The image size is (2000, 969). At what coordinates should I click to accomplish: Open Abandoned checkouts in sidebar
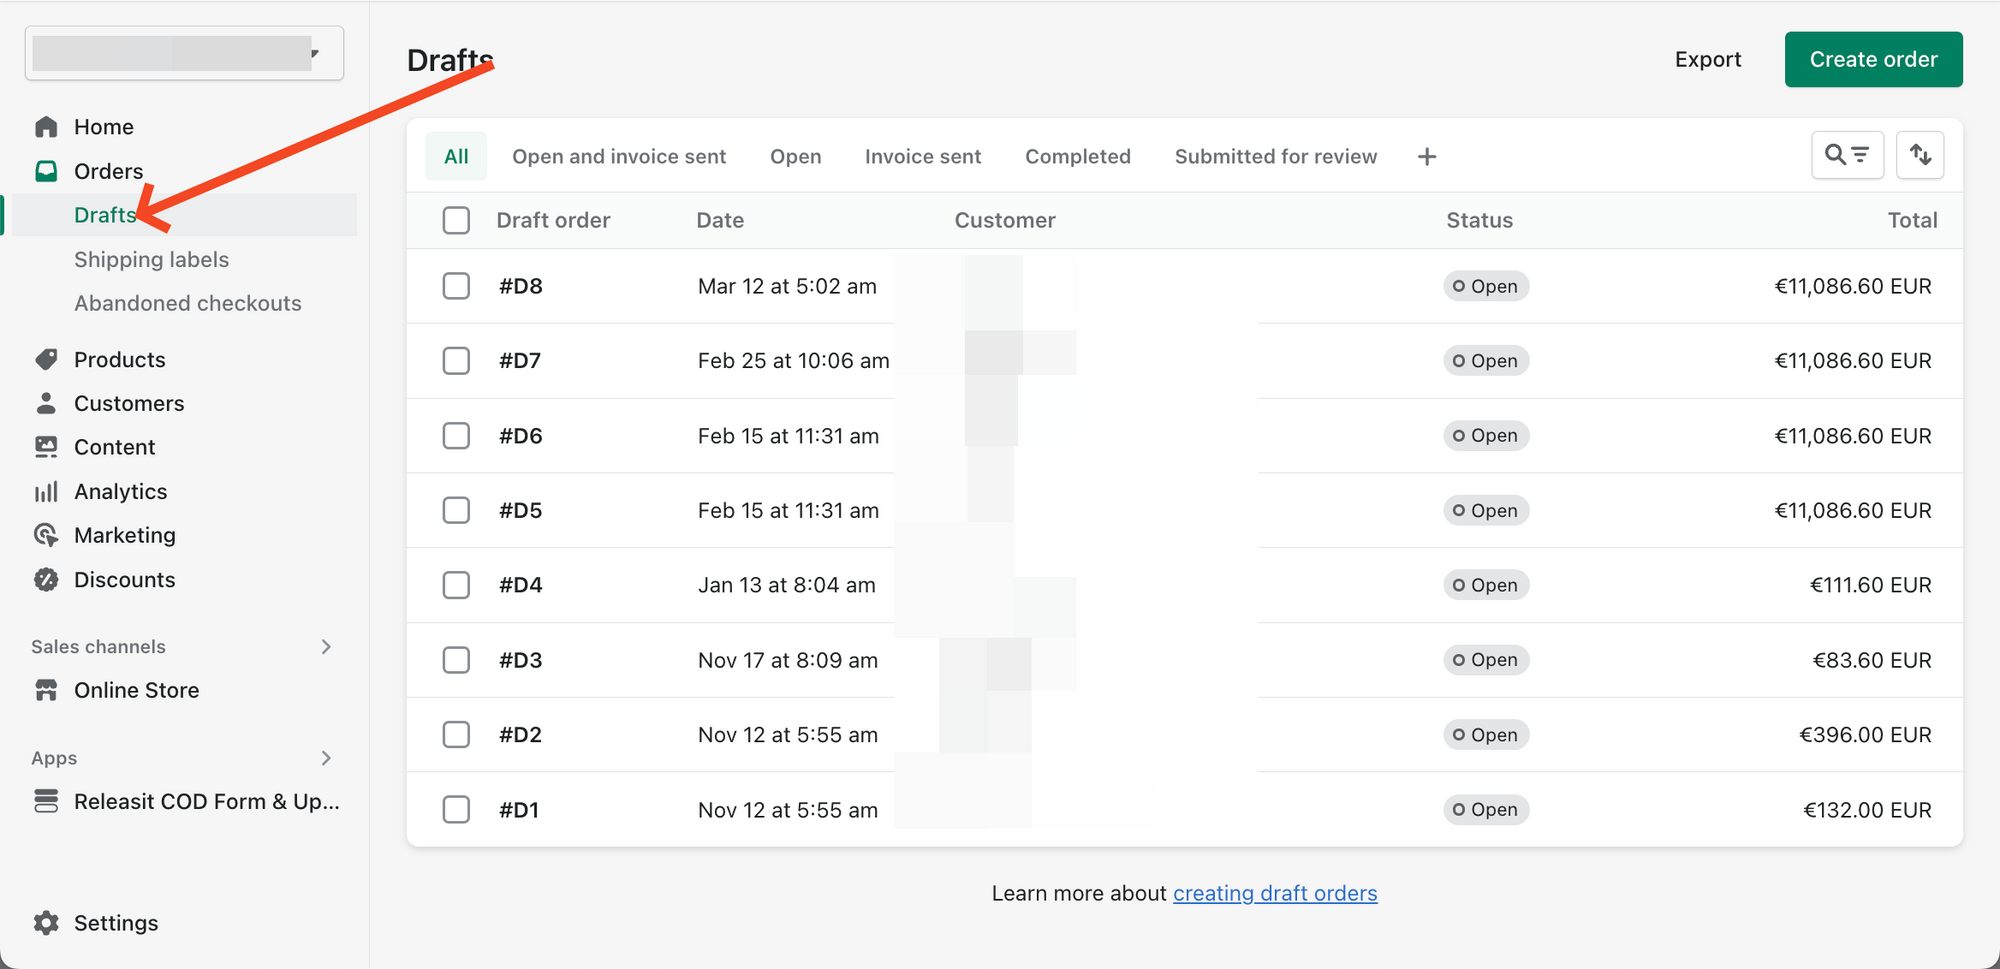click(x=188, y=303)
